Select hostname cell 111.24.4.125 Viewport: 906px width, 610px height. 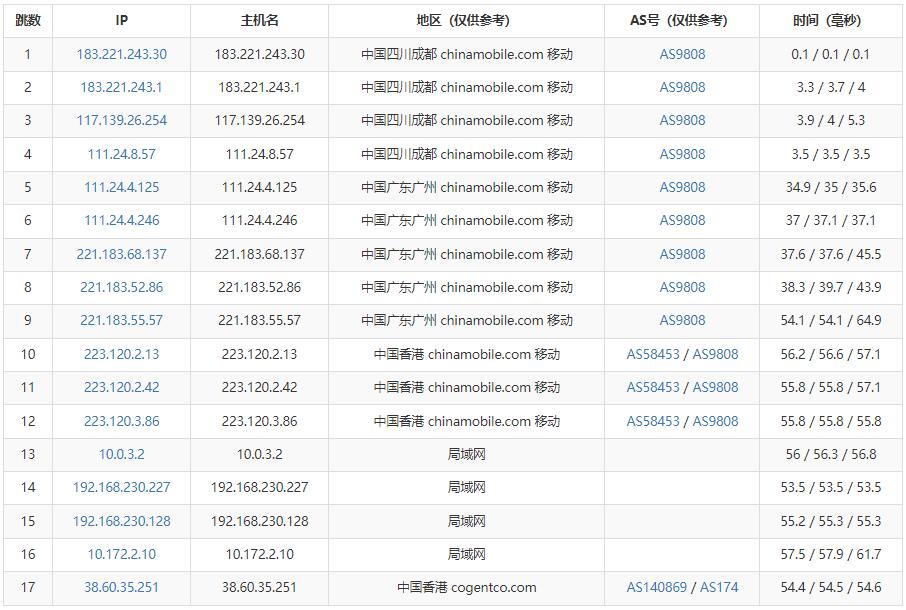click(259, 187)
